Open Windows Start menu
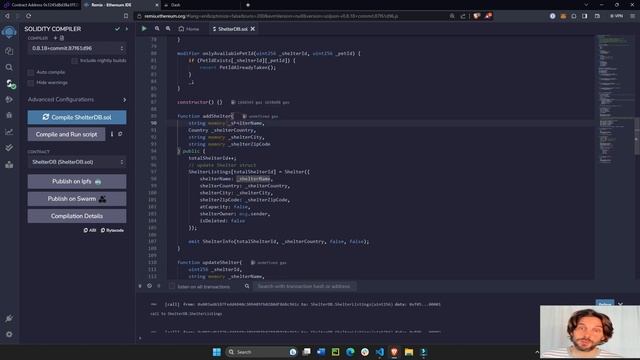Image resolution: width=640 pixels, height=360 pixels. pos(217,352)
